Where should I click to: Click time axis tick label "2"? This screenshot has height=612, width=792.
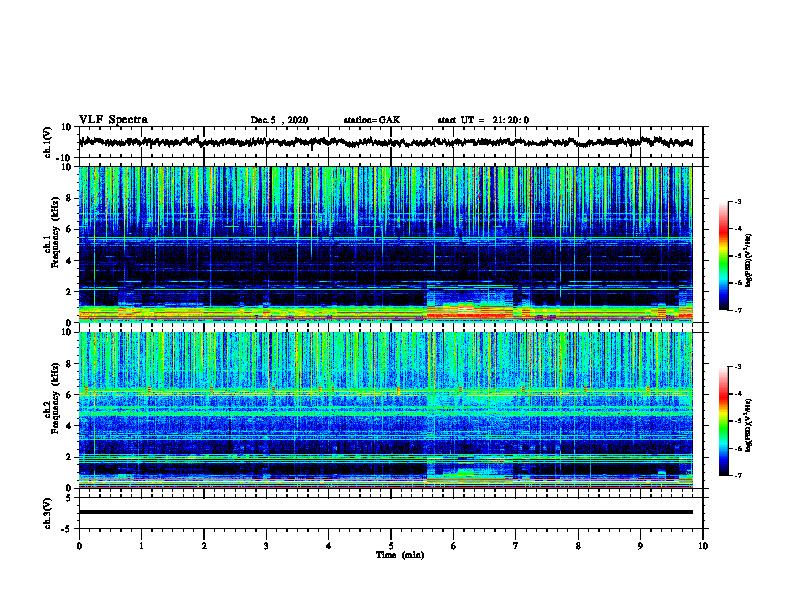point(204,546)
